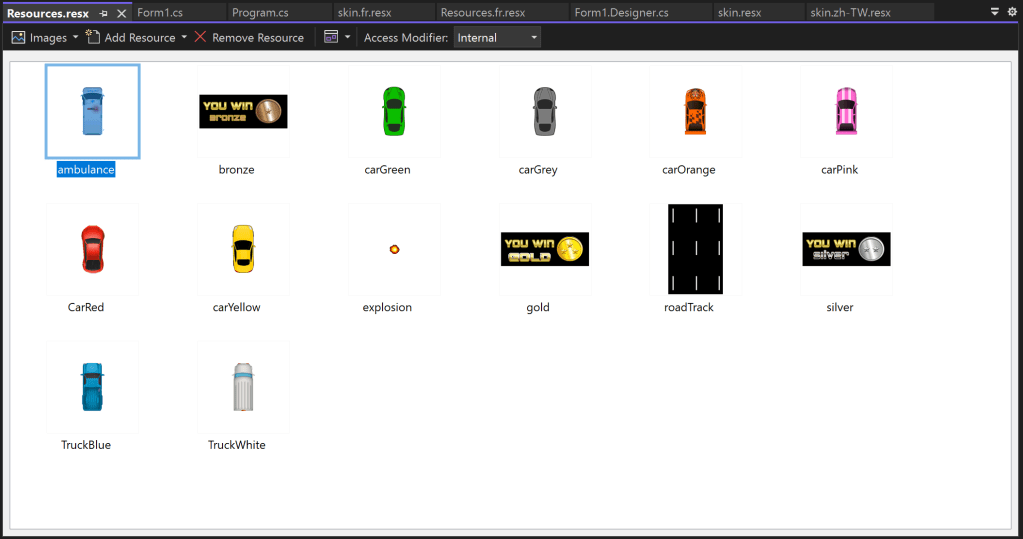Click Remove Resource
Screen dimensions: 1023x539
tap(249, 37)
